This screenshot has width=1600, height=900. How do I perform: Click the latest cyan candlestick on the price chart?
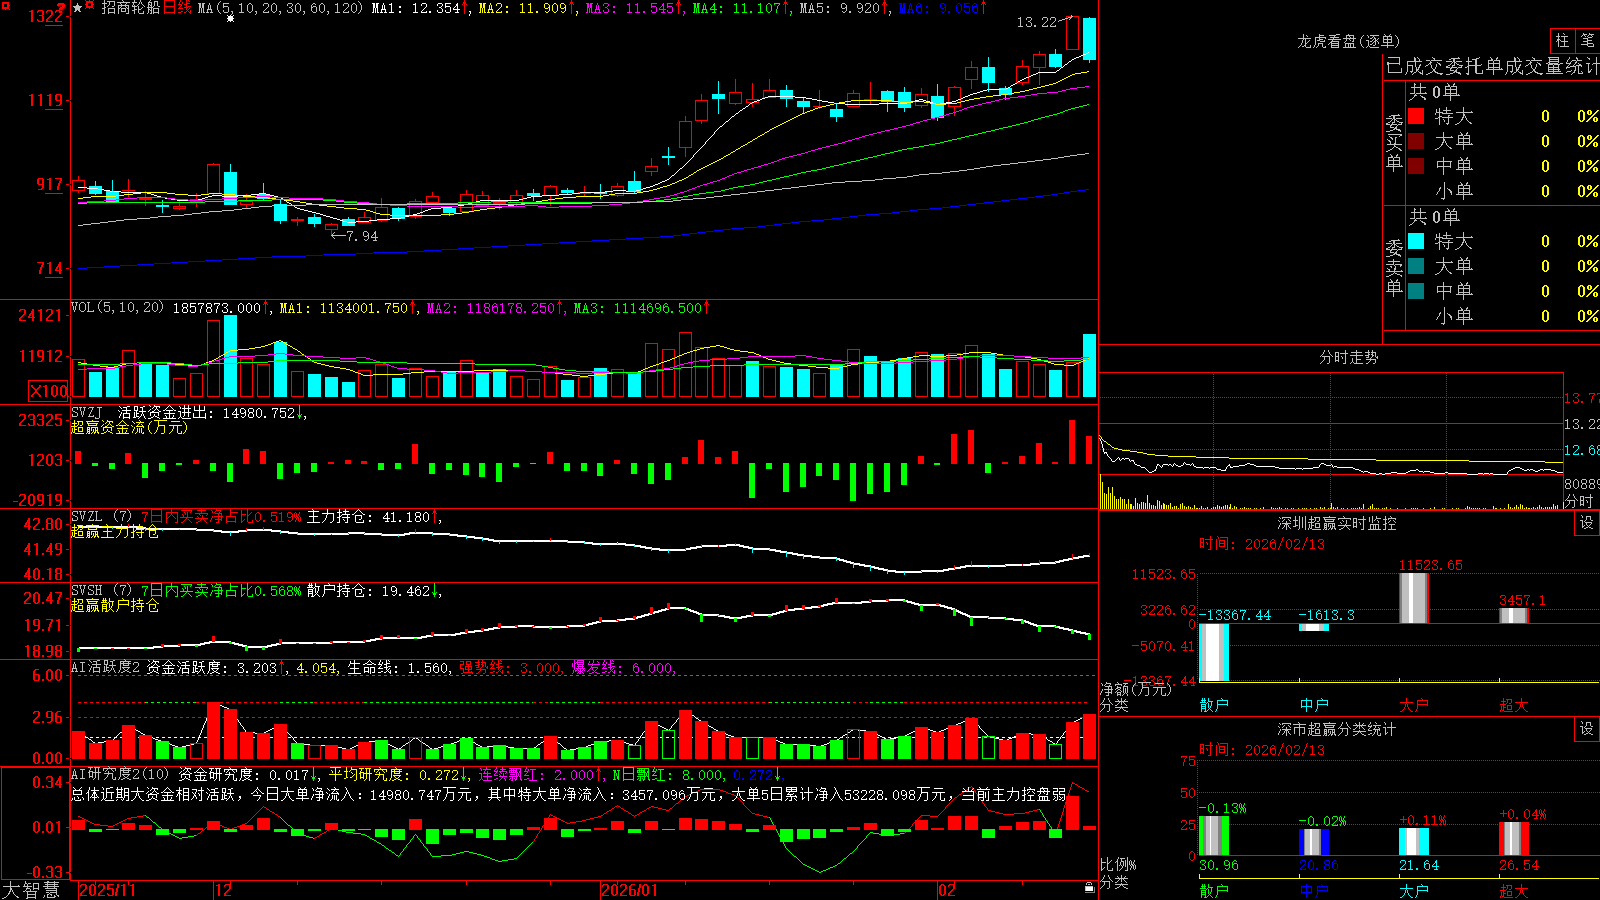[1089, 39]
